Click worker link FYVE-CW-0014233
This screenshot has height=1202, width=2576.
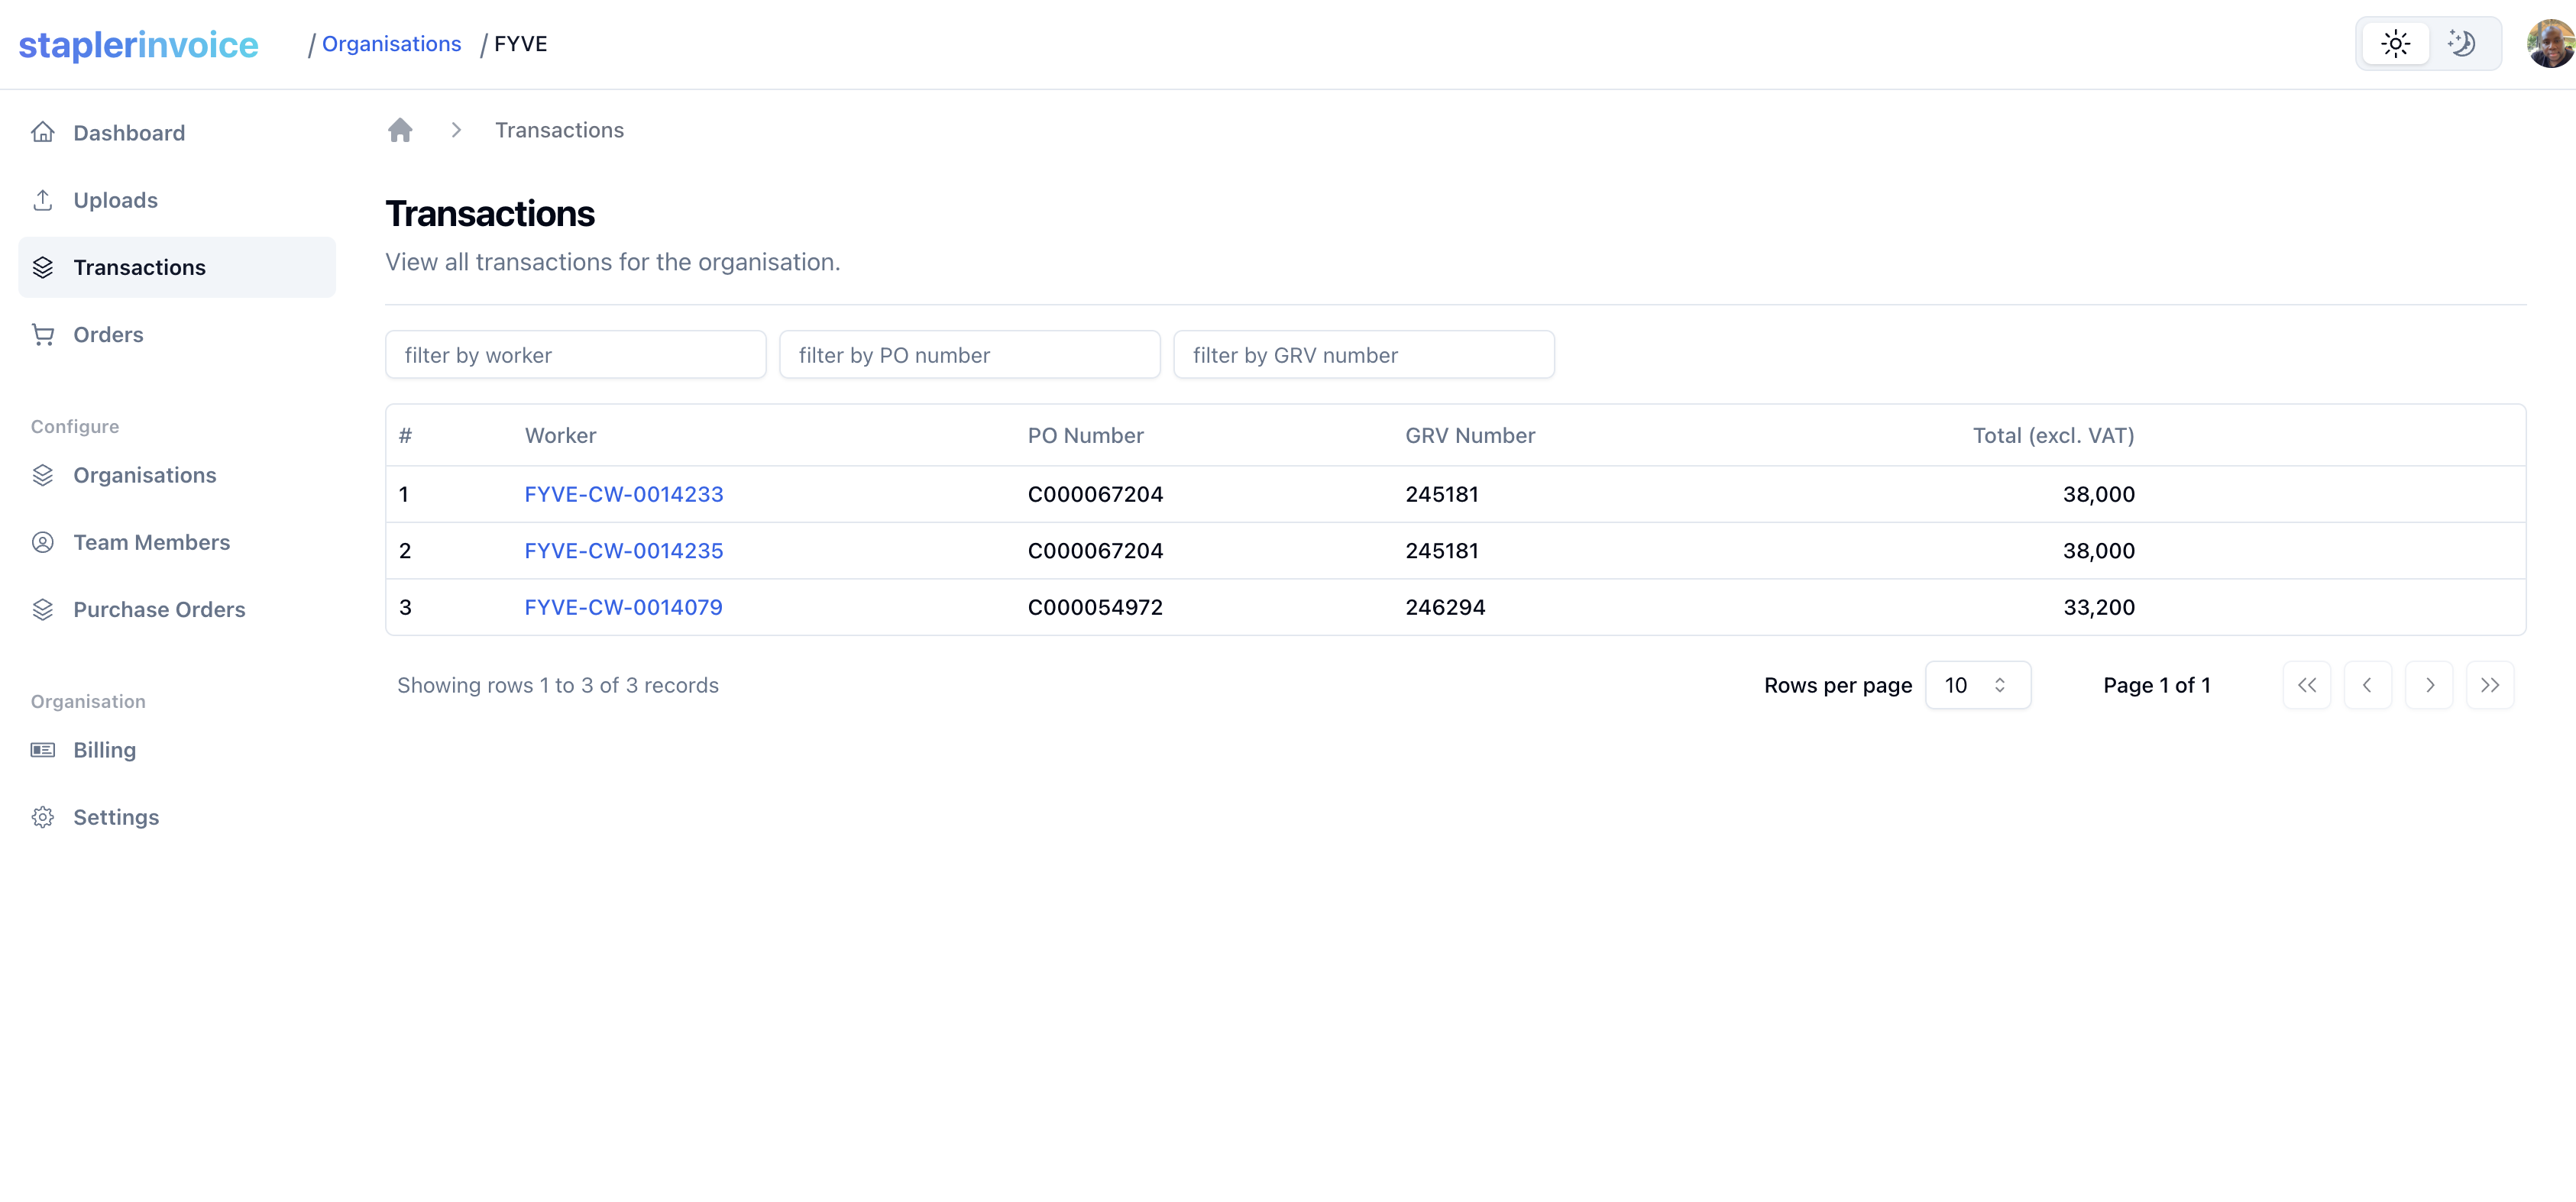(x=624, y=493)
